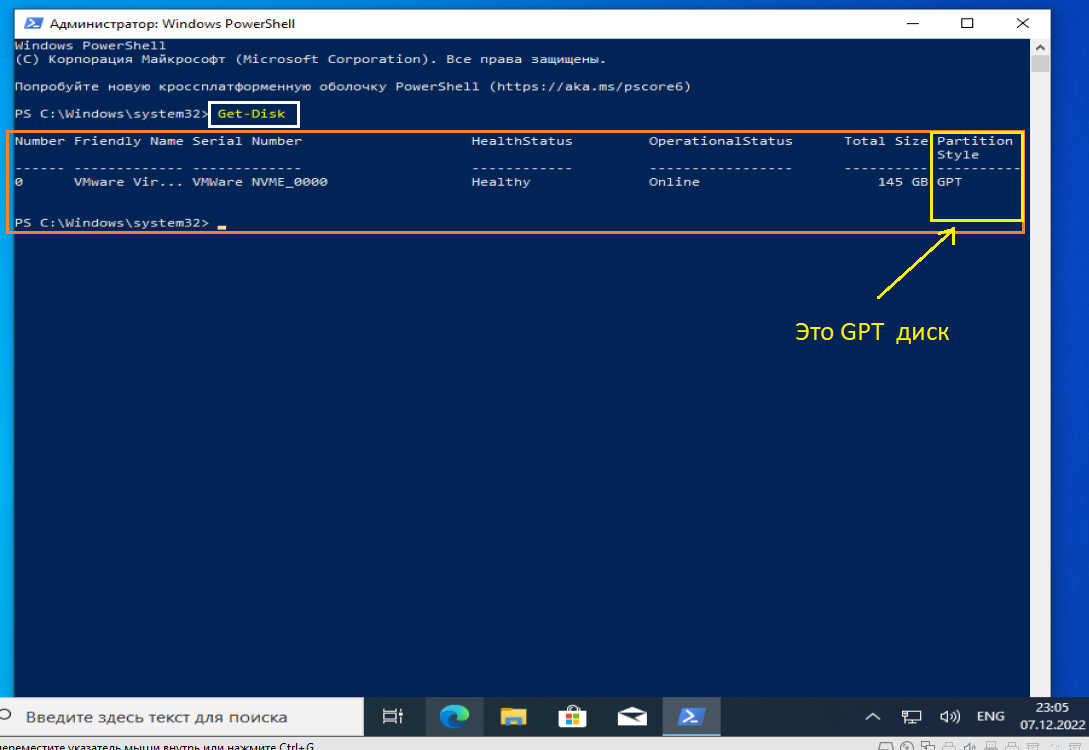
Task: Select the PowerShell taskbar button
Action: point(691,716)
